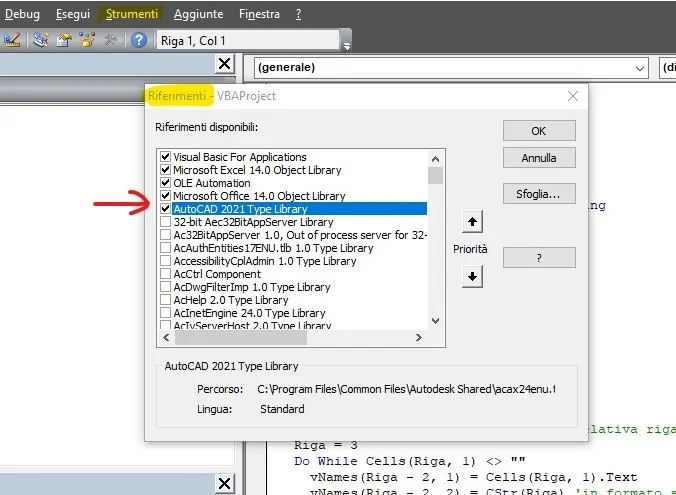Click the Design Mode toolbar icon
The height and width of the screenshot is (495, 676).
click(x=13, y=41)
